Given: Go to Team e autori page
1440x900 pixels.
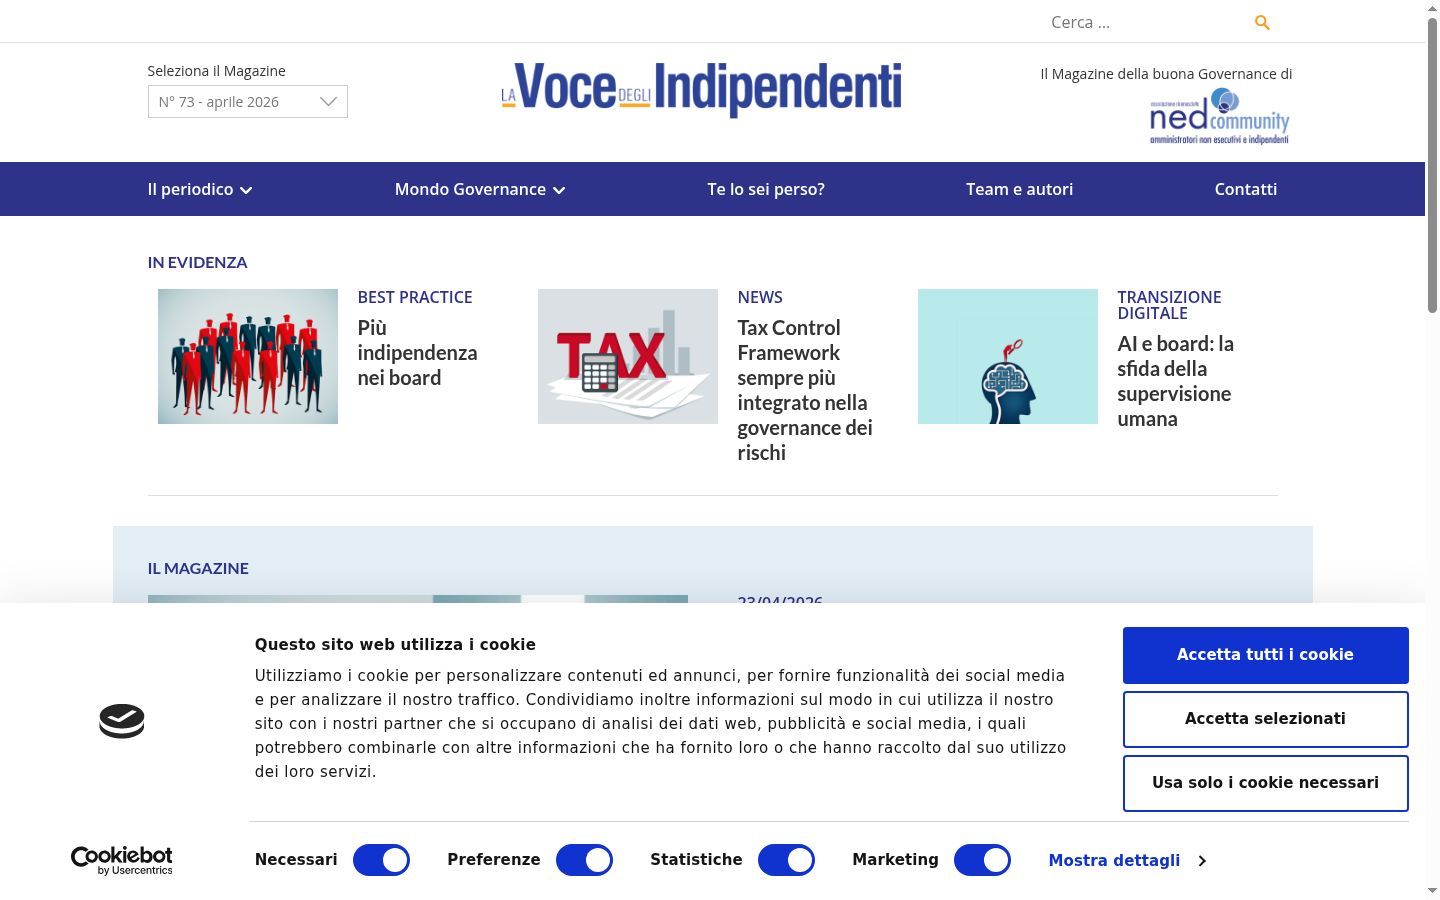Looking at the screenshot, I should pyautogui.click(x=1019, y=189).
